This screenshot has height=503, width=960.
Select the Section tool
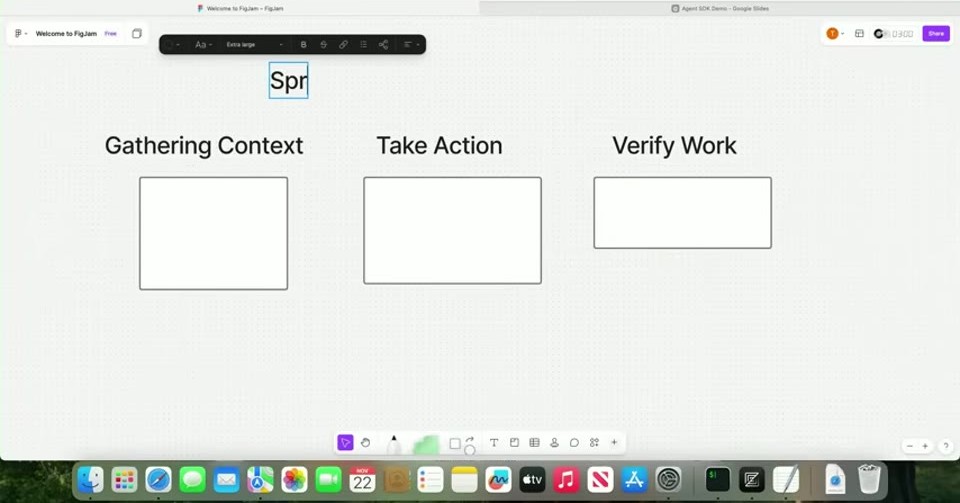click(514, 442)
